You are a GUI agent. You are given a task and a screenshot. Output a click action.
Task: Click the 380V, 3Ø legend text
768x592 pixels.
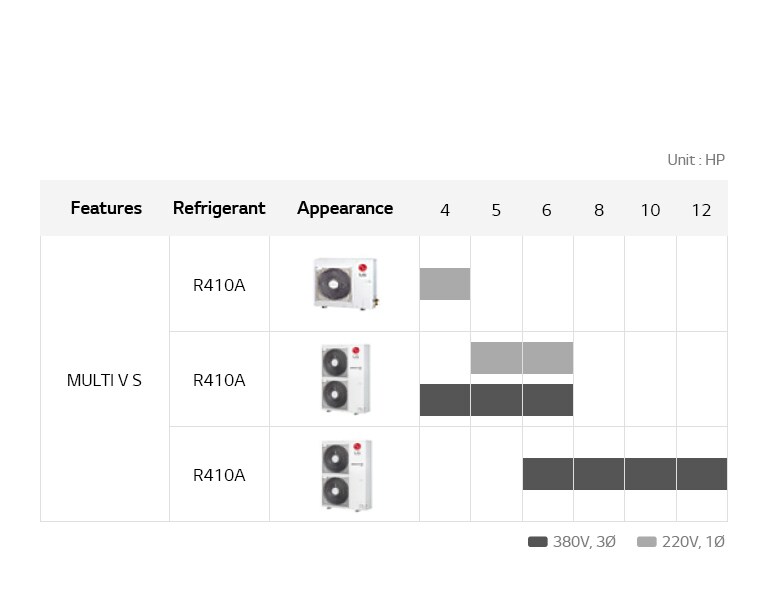coord(584,542)
